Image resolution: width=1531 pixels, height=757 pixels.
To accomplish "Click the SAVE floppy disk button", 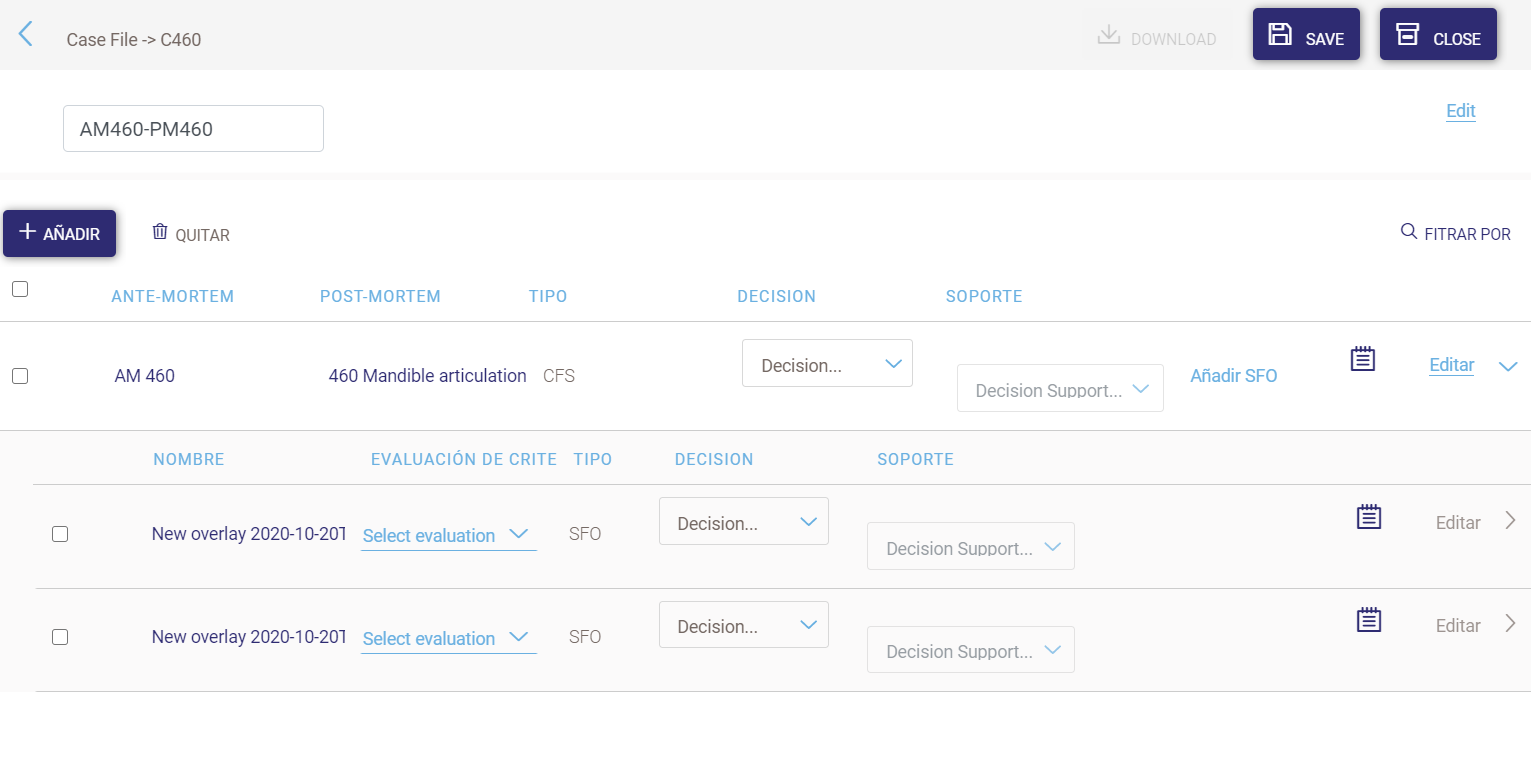I will coord(1305,35).
